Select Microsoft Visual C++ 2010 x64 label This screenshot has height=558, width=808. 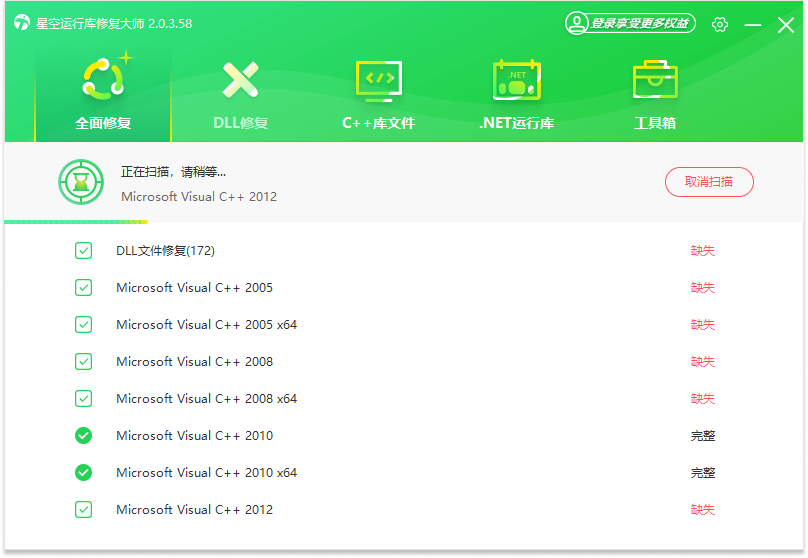(207, 472)
